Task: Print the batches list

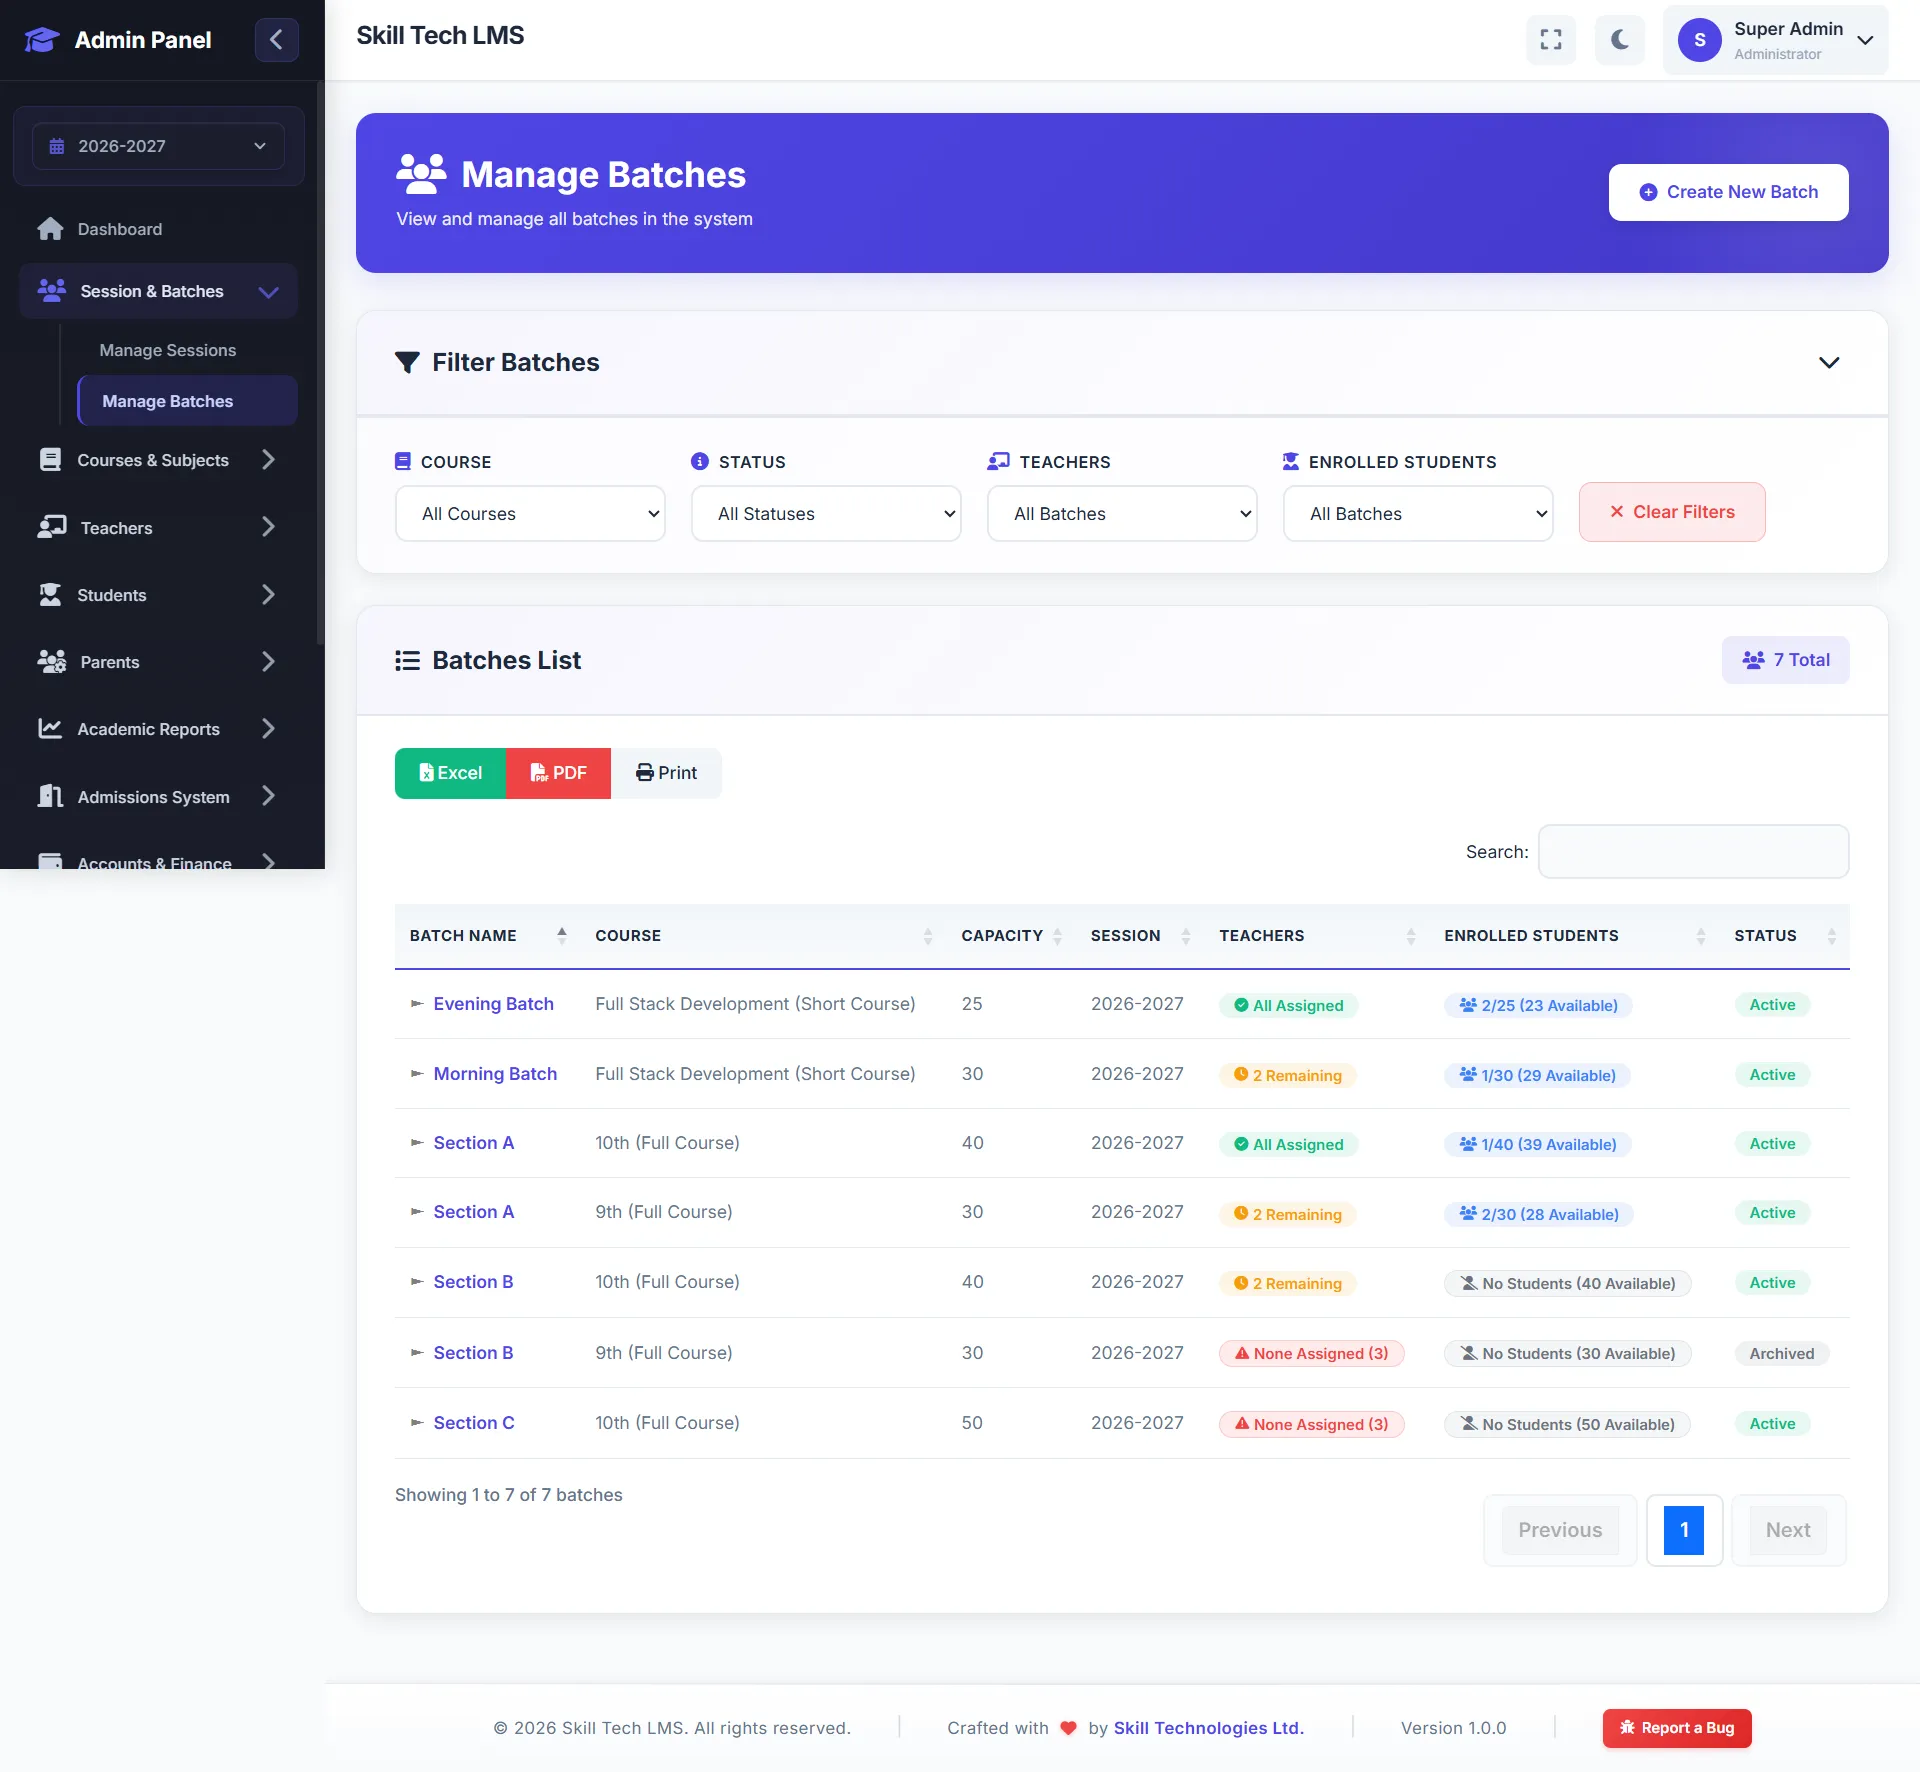Action: pyautogui.click(x=666, y=773)
